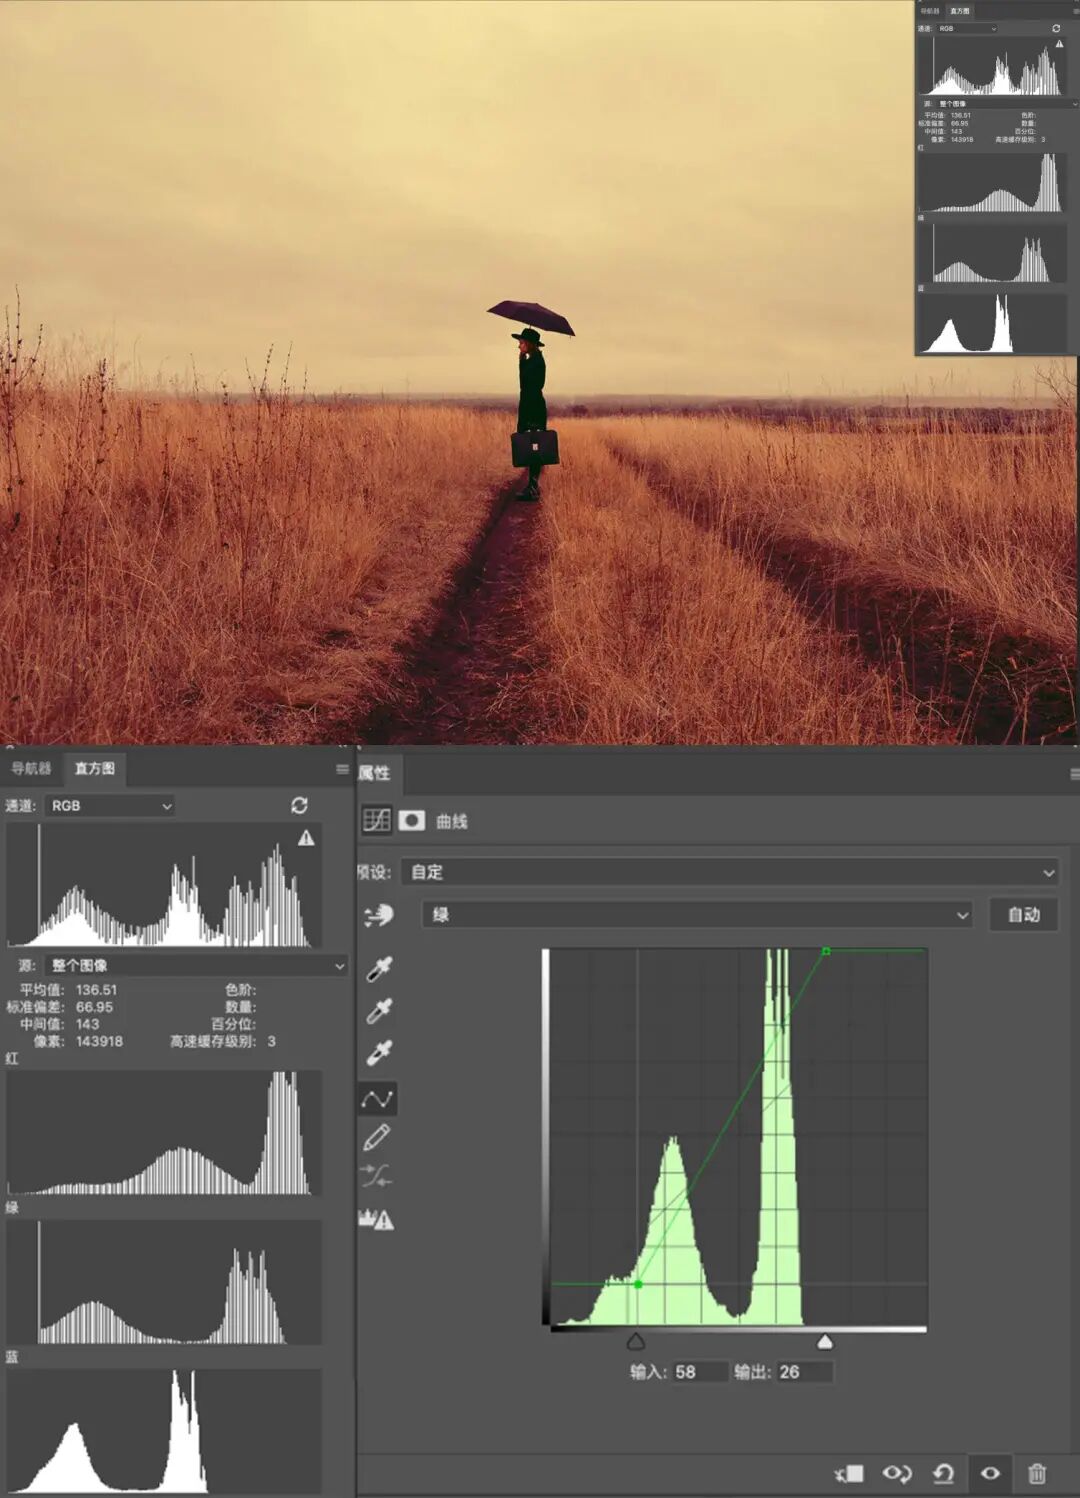Image resolution: width=1080 pixels, height=1498 pixels.
Task: Switch to 导航器 tab in small top-right panel
Action: point(930,10)
